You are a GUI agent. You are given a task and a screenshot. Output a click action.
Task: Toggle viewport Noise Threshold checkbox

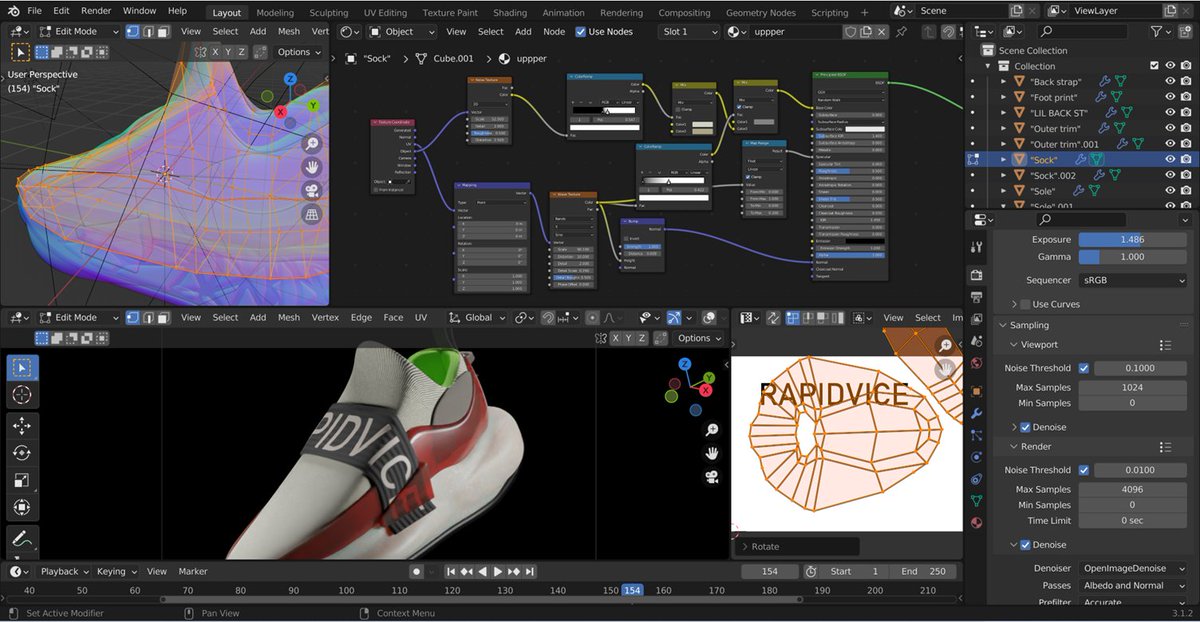pyautogui.click(x=1084, y=368)
